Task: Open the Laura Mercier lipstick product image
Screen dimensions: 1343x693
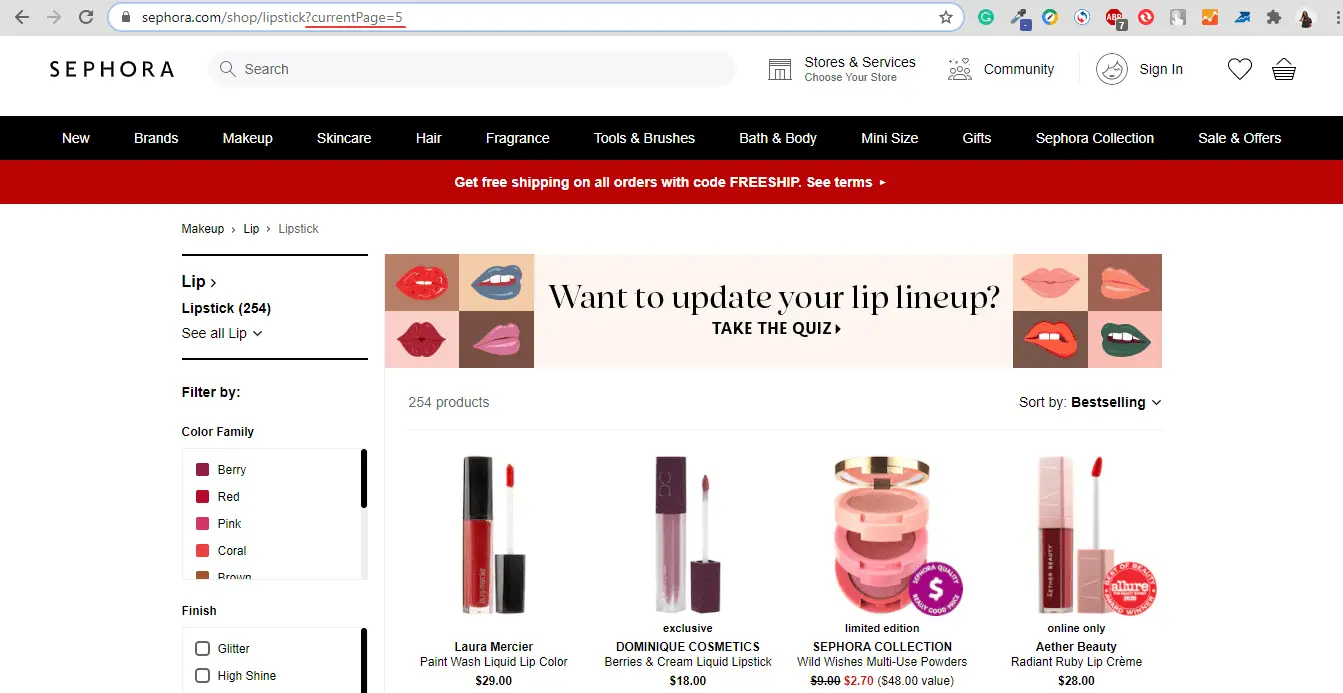Action: pos(493,535)
